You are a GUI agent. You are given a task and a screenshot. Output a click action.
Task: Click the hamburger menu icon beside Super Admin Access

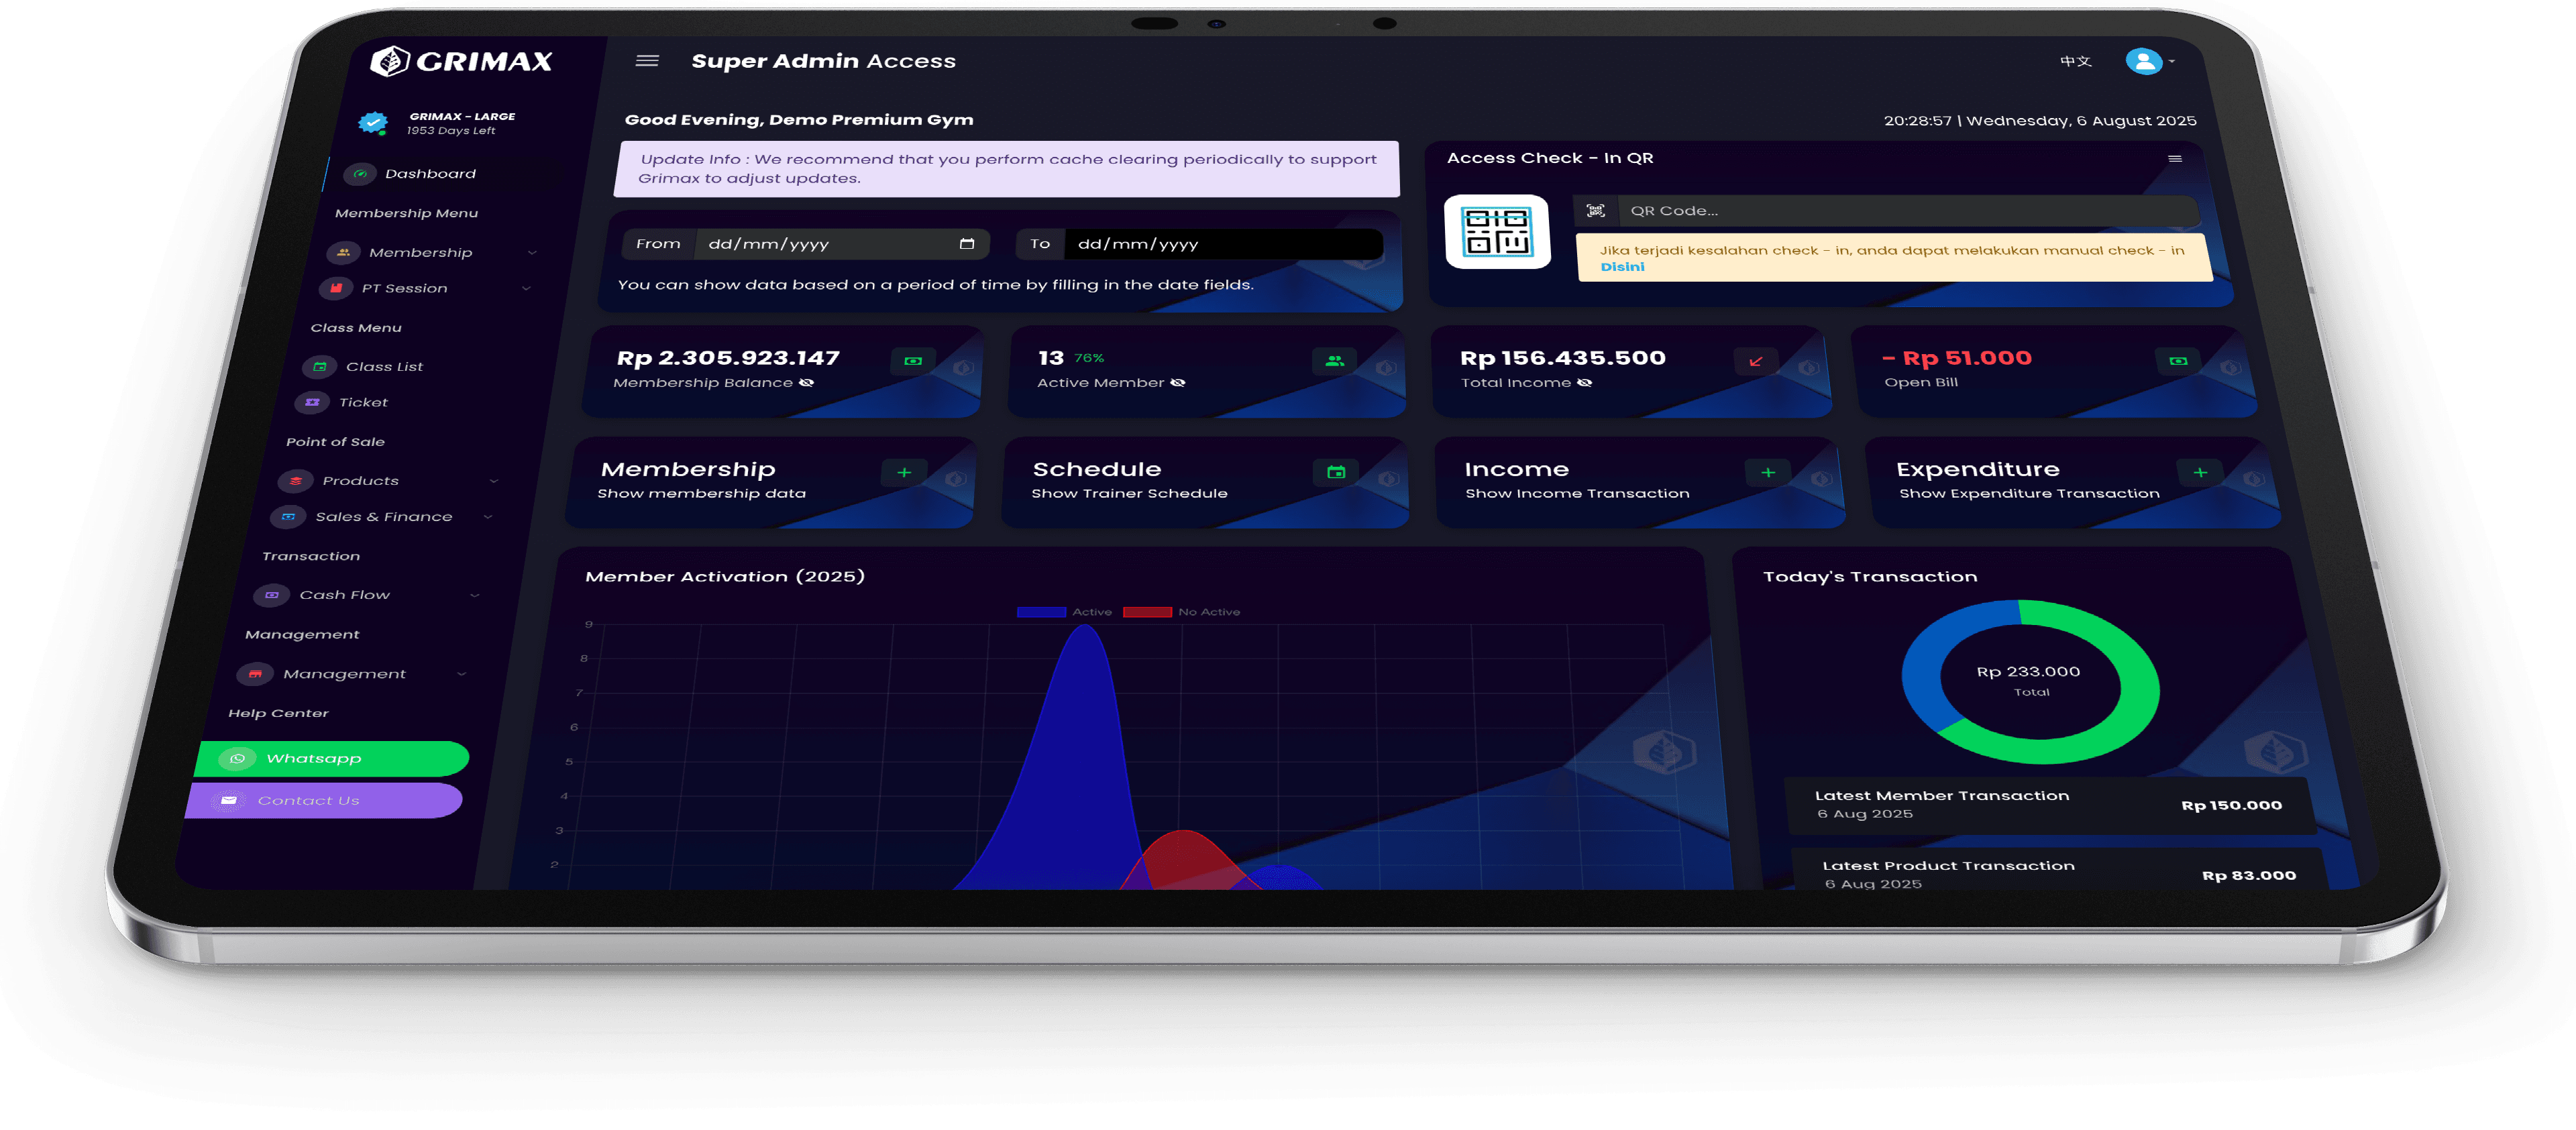click(x=647, y=61)
